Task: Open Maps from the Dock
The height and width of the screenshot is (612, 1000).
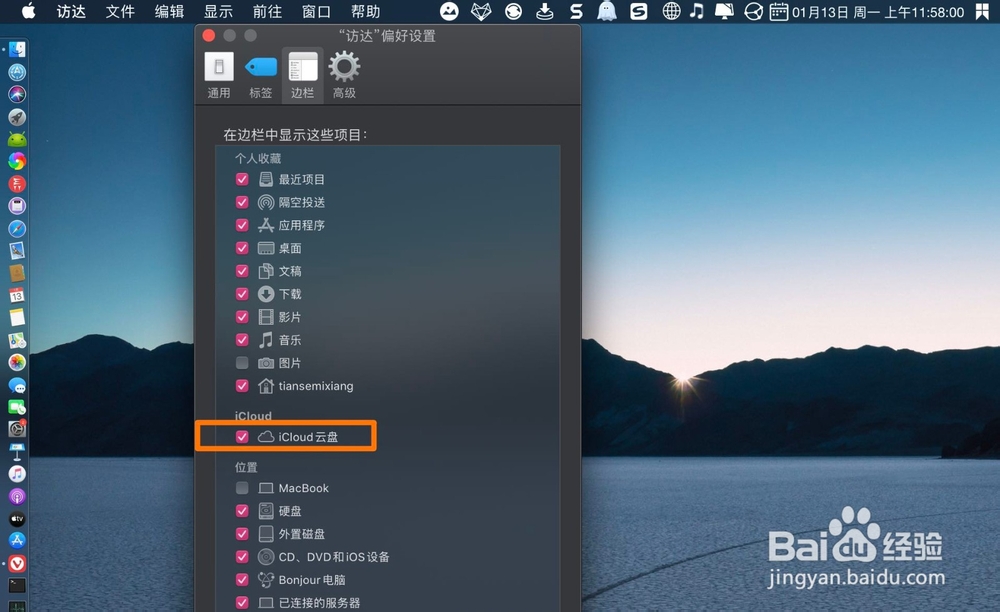Action: tap(17, 340)
